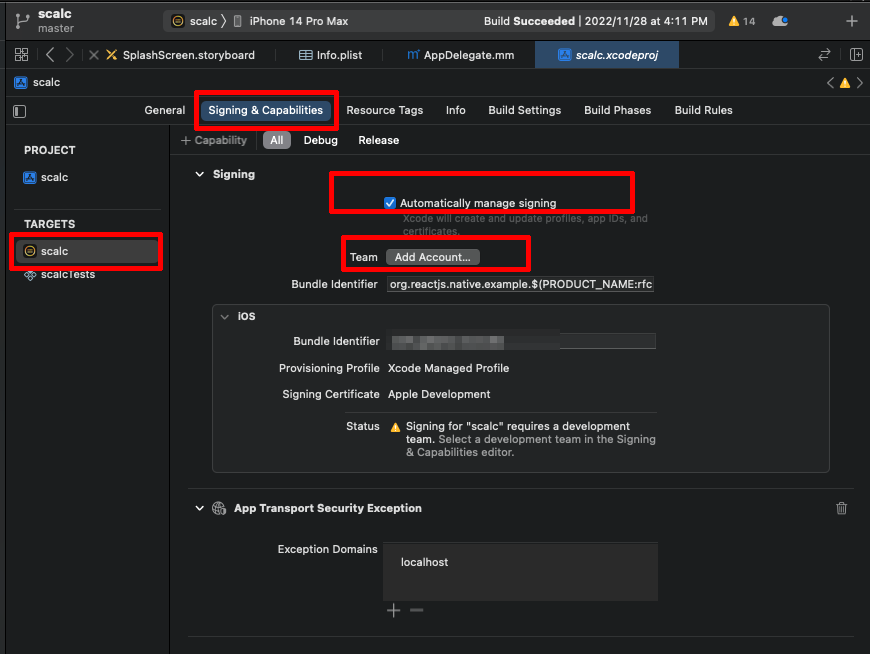
Task: Open the General tab
Action: coord(165,110)
